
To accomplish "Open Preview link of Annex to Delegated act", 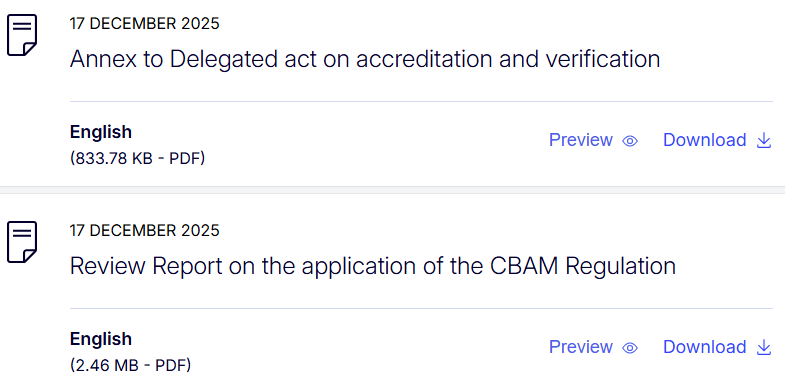I will 581,140.
